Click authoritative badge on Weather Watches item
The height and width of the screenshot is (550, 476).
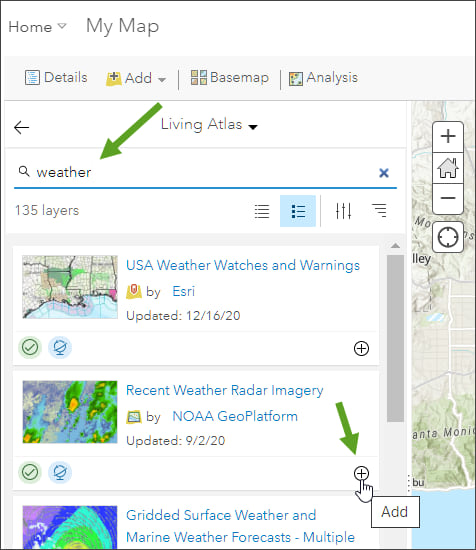[x=30, y=347]
